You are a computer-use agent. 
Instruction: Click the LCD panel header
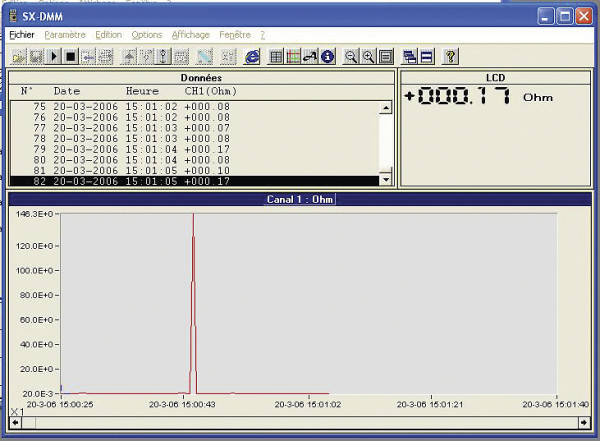[495, 78]
